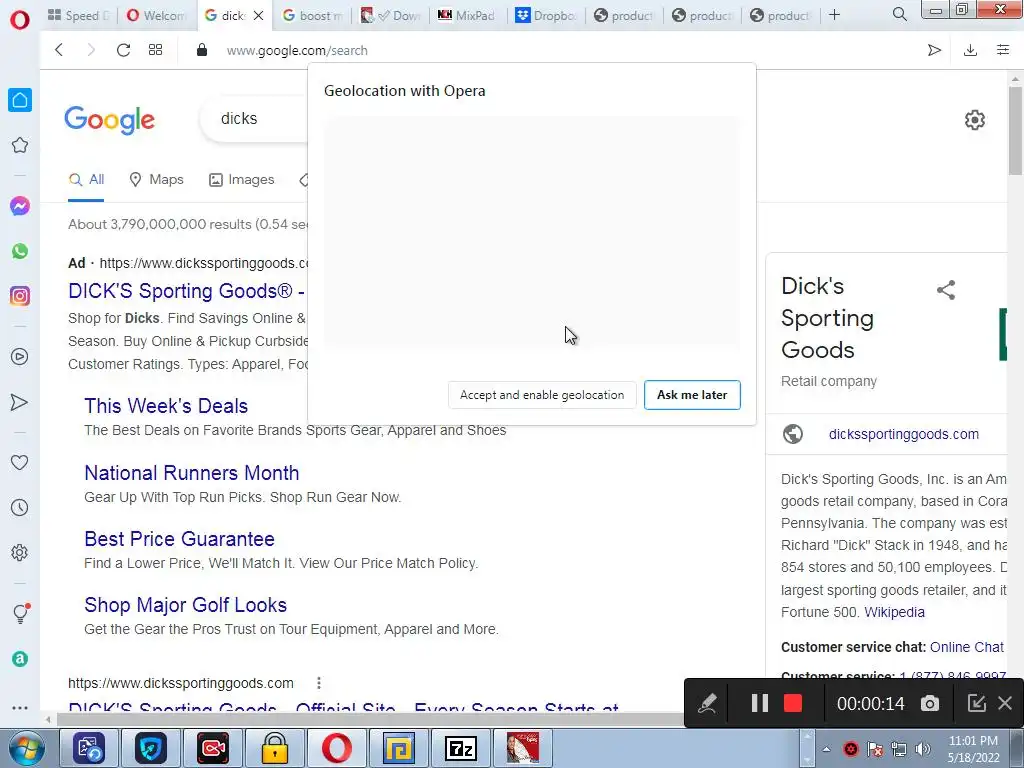Select the Maps search filter

157,180
